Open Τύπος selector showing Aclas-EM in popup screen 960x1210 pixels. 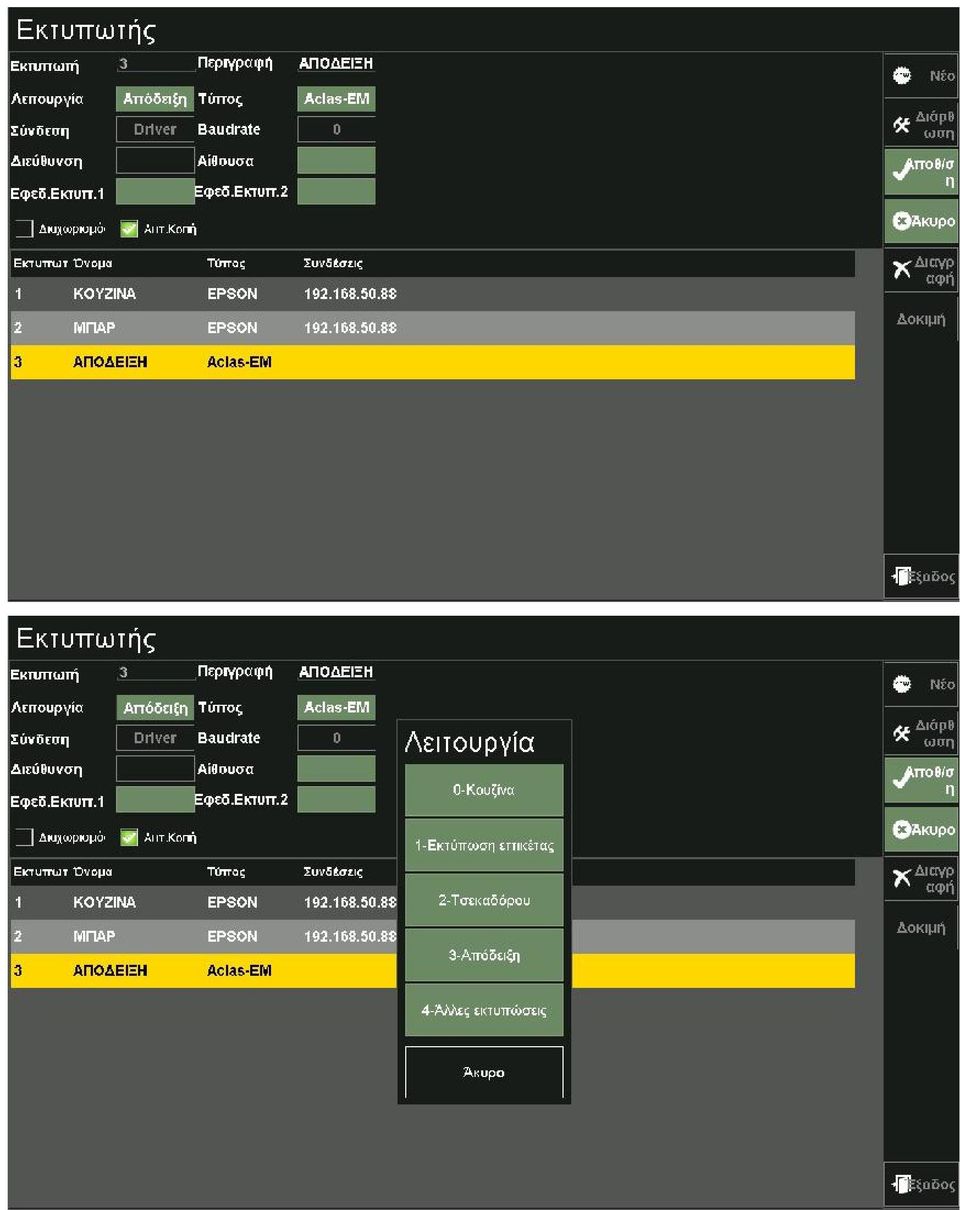pyautogui.click(x=337, y=708)
